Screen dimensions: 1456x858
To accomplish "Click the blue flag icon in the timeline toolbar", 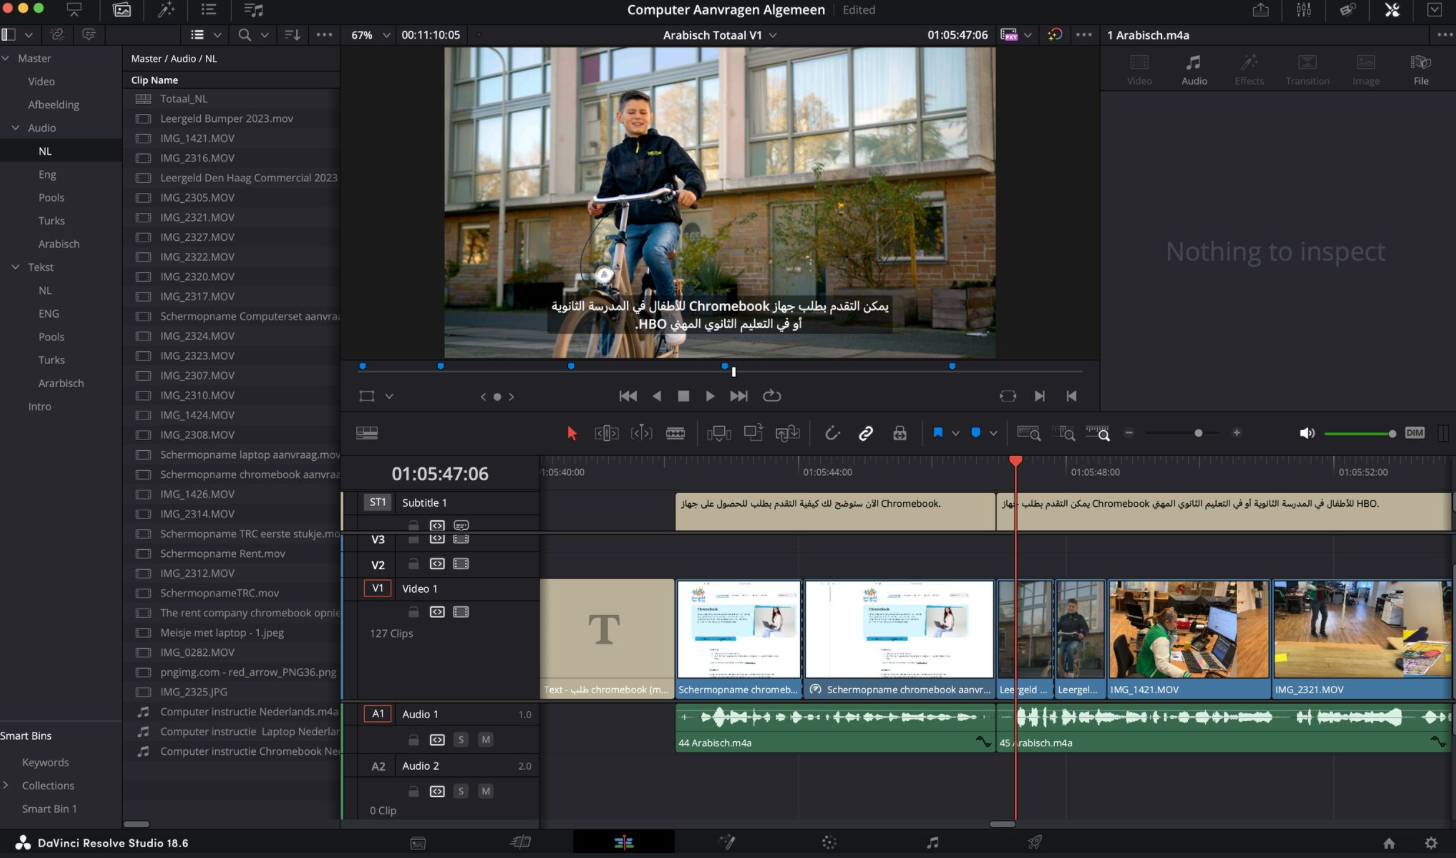I will [938, 433].
